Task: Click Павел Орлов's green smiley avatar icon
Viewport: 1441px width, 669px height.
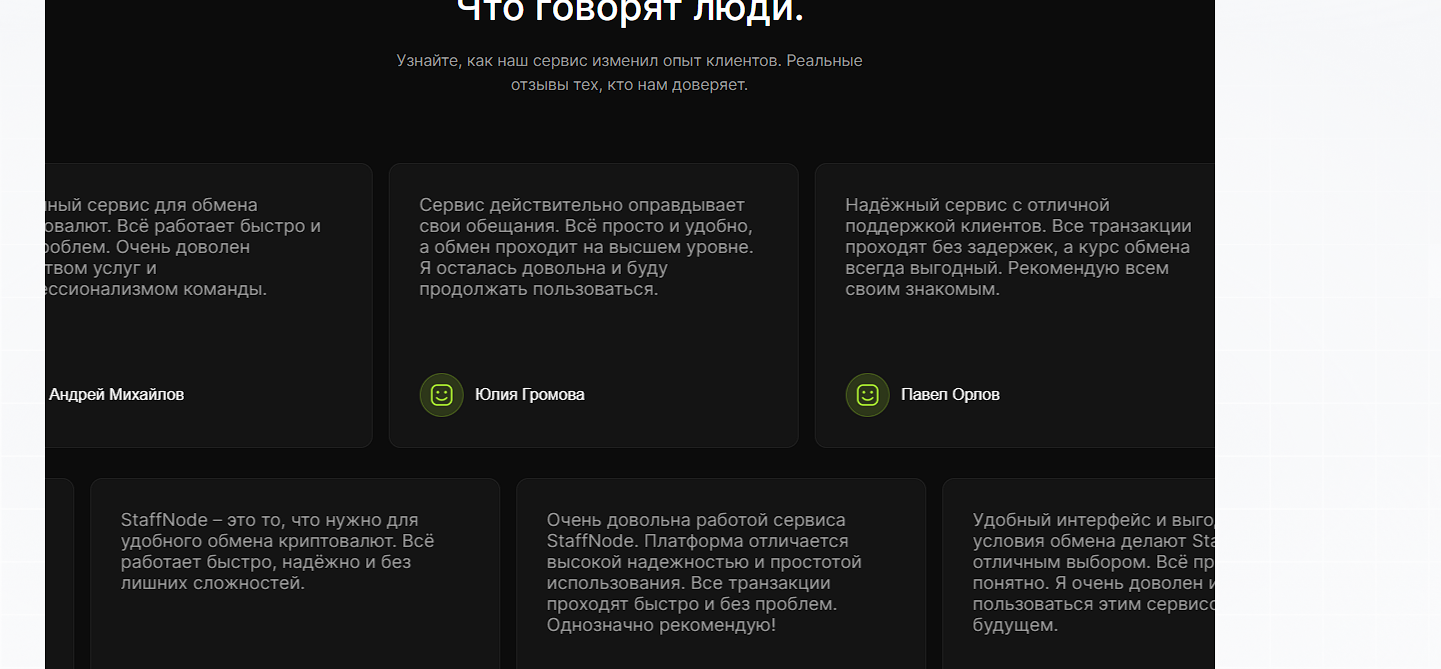Action: pyautogui.click(x=866, y=395)
